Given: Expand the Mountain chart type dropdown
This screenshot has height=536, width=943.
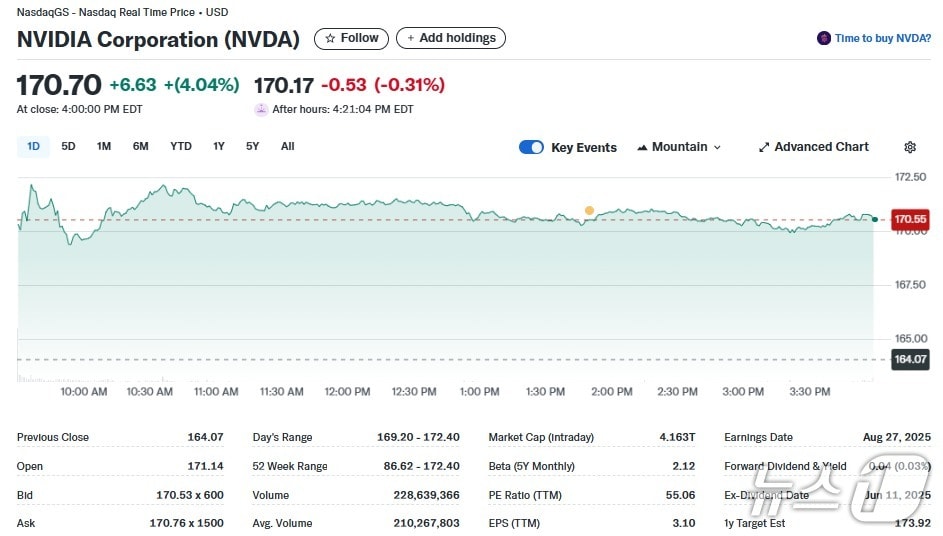Looking at the screenshot, I should (x=679, y=147).
